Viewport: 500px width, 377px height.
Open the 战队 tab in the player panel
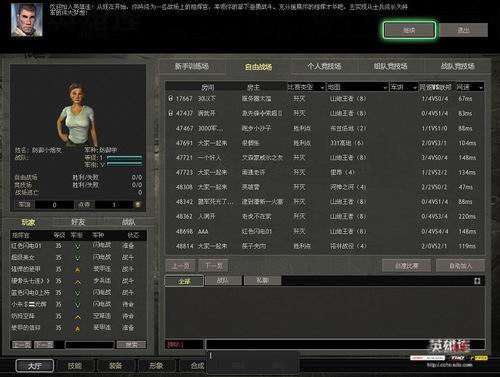(x=128, y=222)
